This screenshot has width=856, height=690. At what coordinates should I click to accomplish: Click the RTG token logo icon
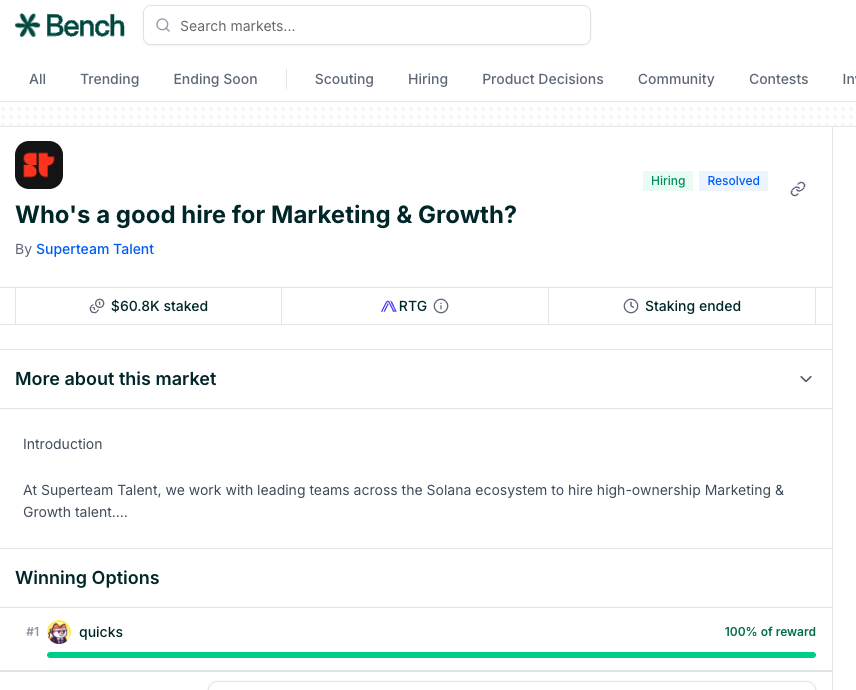pos(388,306)
